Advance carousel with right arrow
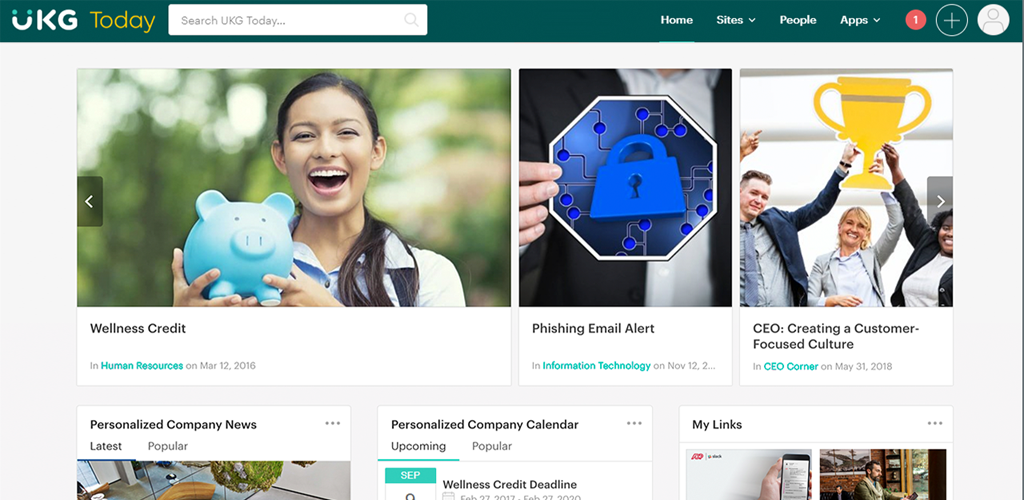The height and width of the screenshot is (500, 1024). click(x=940, y=202)
